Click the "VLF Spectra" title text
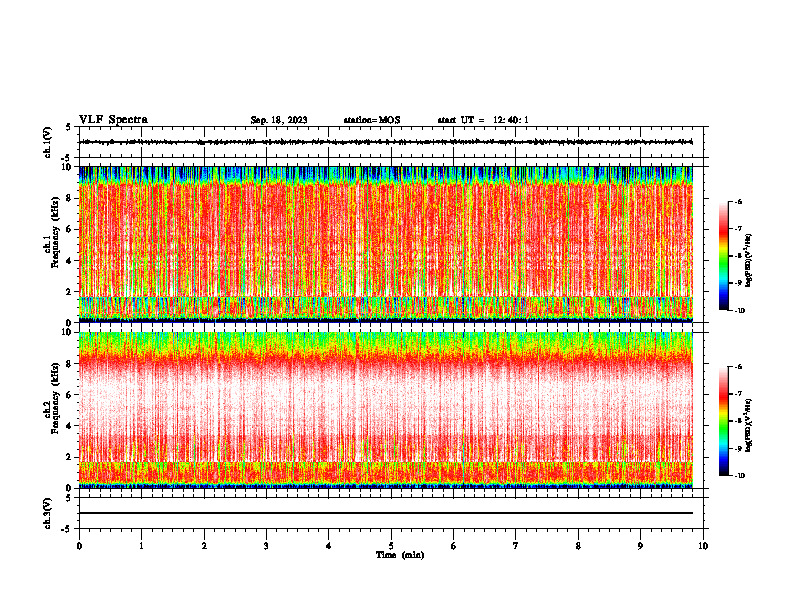The height and width of the screenshot is (612, 792). pos(113,120)
